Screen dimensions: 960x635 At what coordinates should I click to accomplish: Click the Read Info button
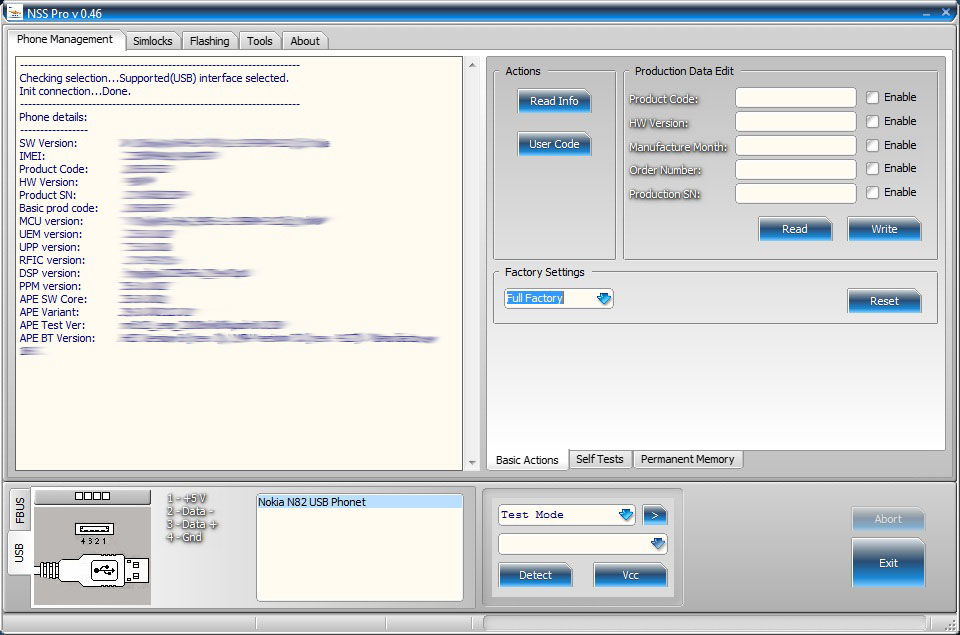pyautogui.click(x=554, y=101)
